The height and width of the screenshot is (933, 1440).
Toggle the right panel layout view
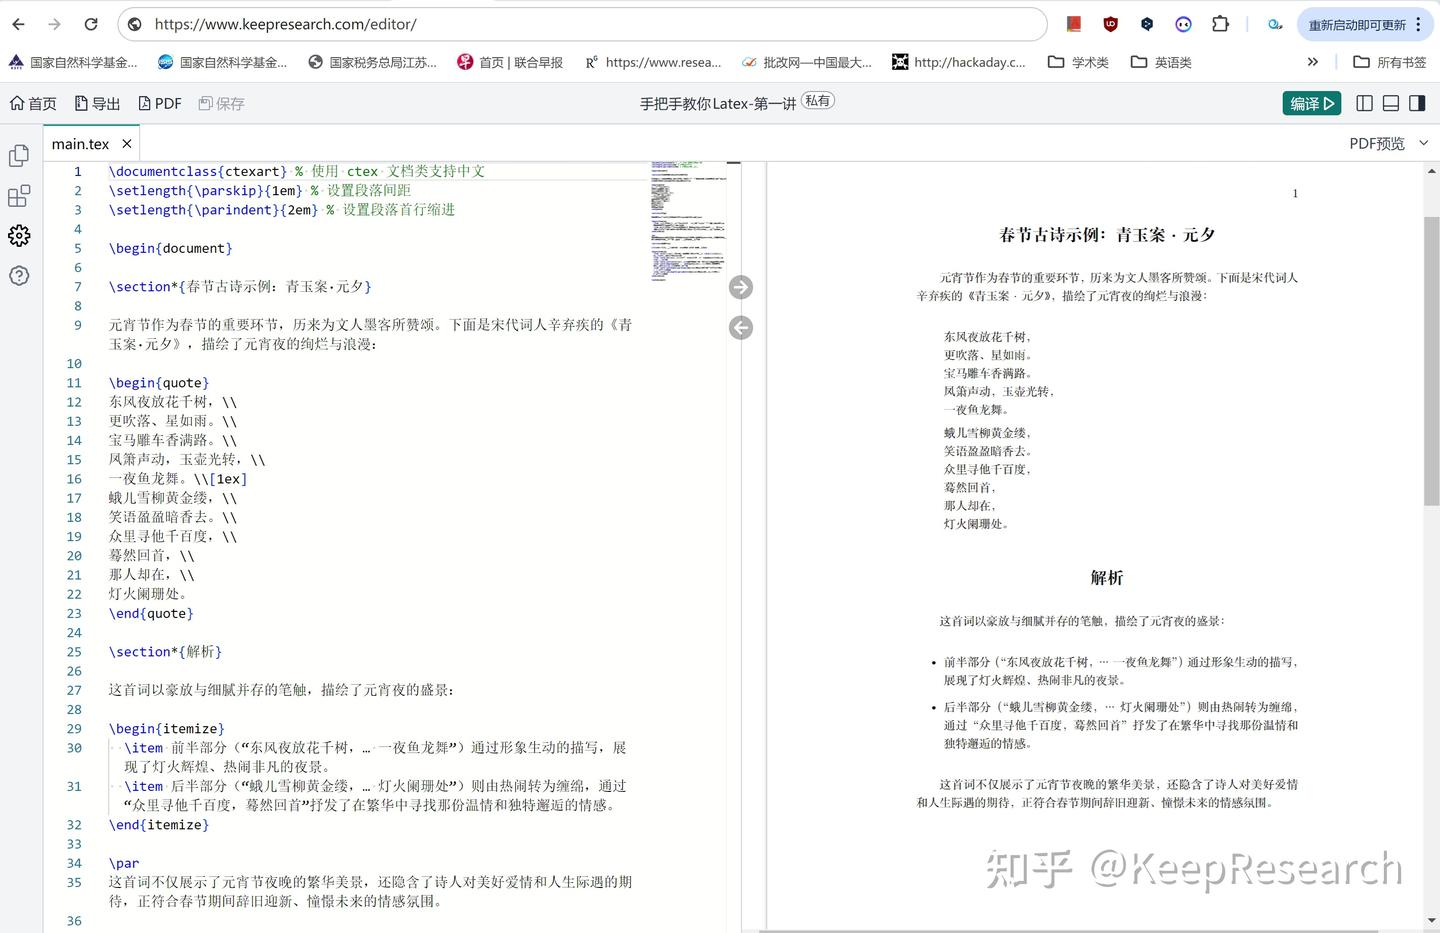click(x=1416, y=103)
